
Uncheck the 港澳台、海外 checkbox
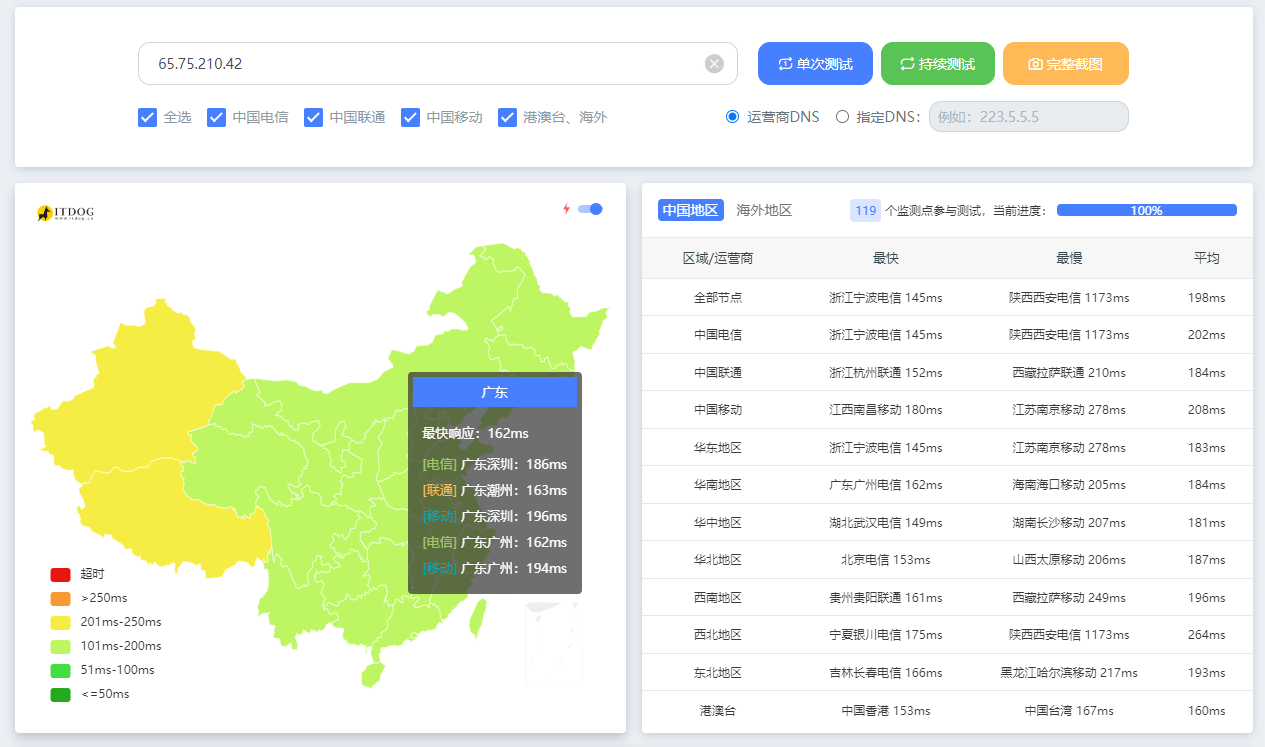click(x=507, y=118)
